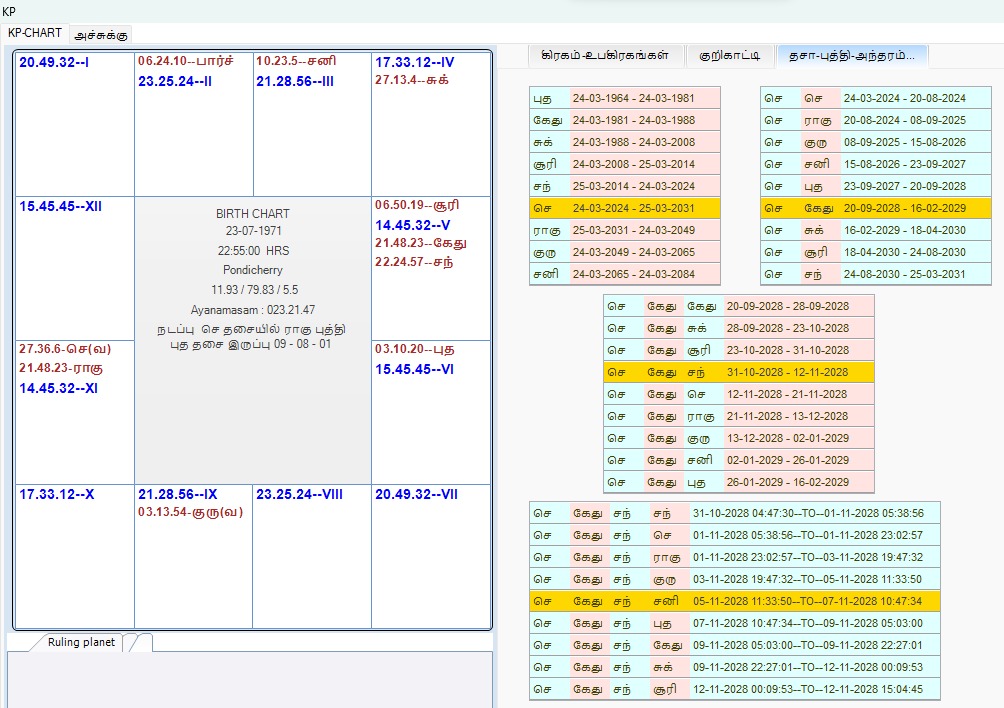Select antara row 12-11-2028 - 21-11-2028
1004x708 pixels.
point(739,394)
